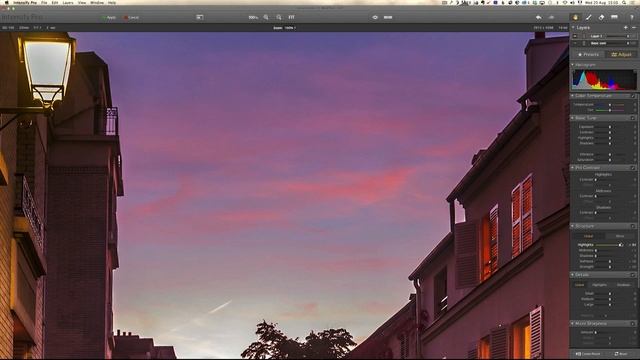
Task: Collapse the Layers panel
Action: coord(573,27)
